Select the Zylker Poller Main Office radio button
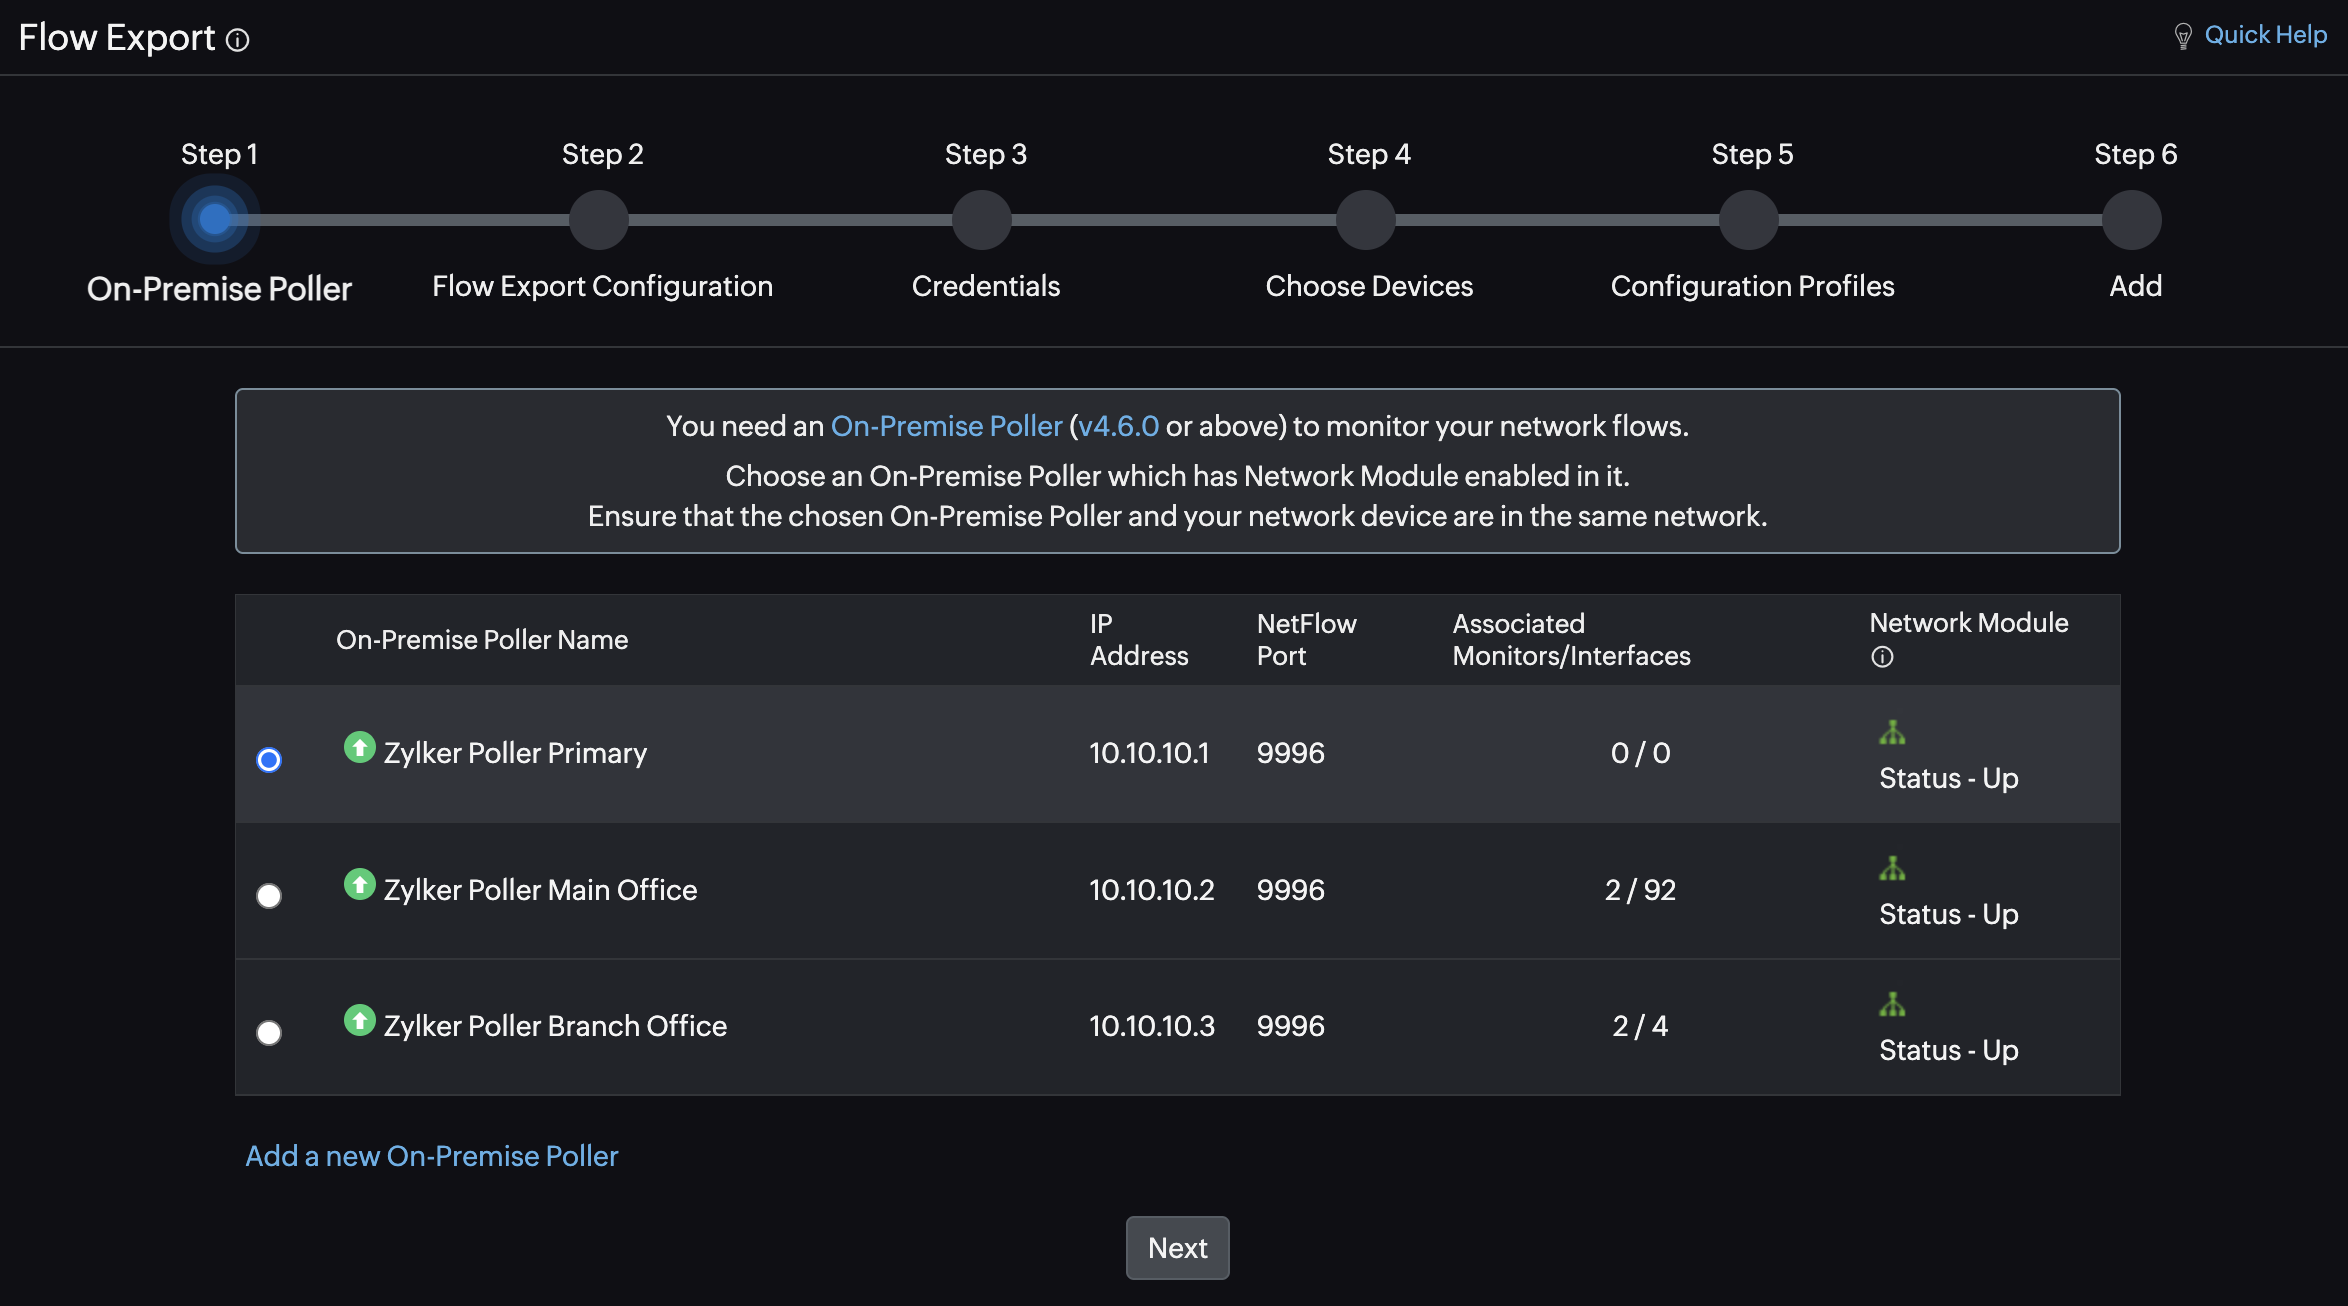2348x1306 pixels. 269,896
